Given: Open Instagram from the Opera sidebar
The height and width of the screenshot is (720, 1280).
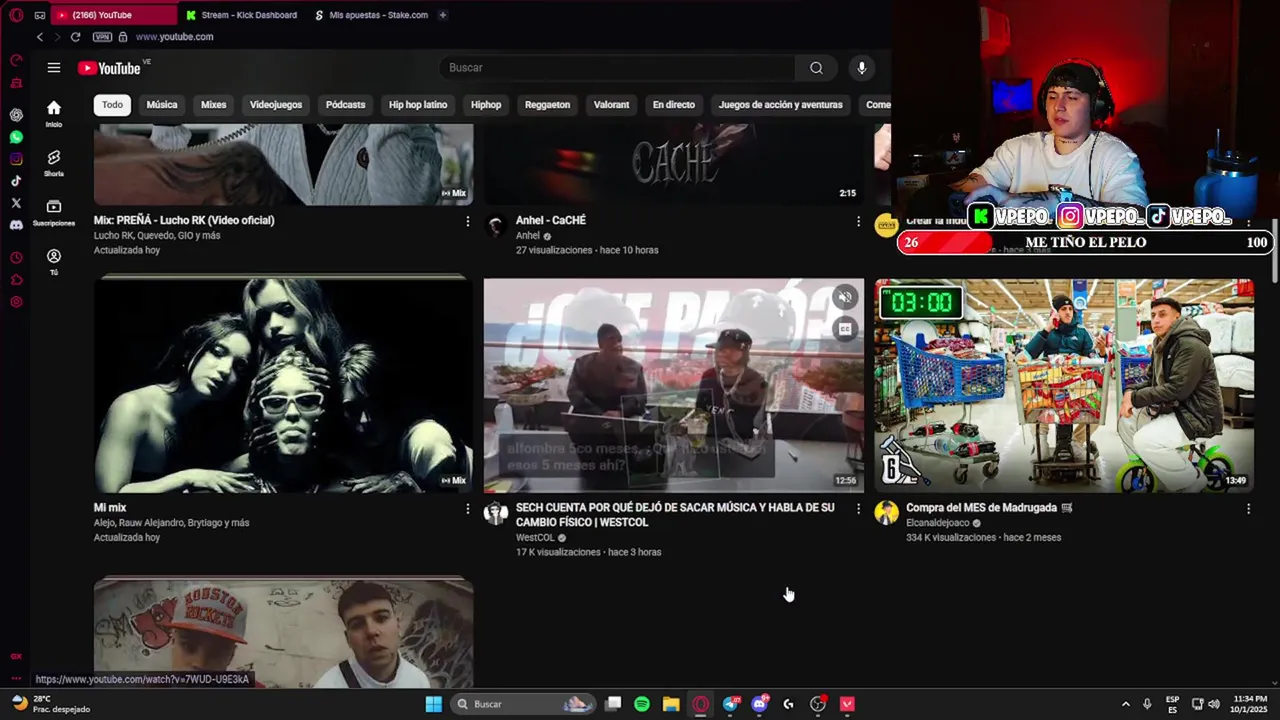Looking at the screenshot, I should click(16, 159).
